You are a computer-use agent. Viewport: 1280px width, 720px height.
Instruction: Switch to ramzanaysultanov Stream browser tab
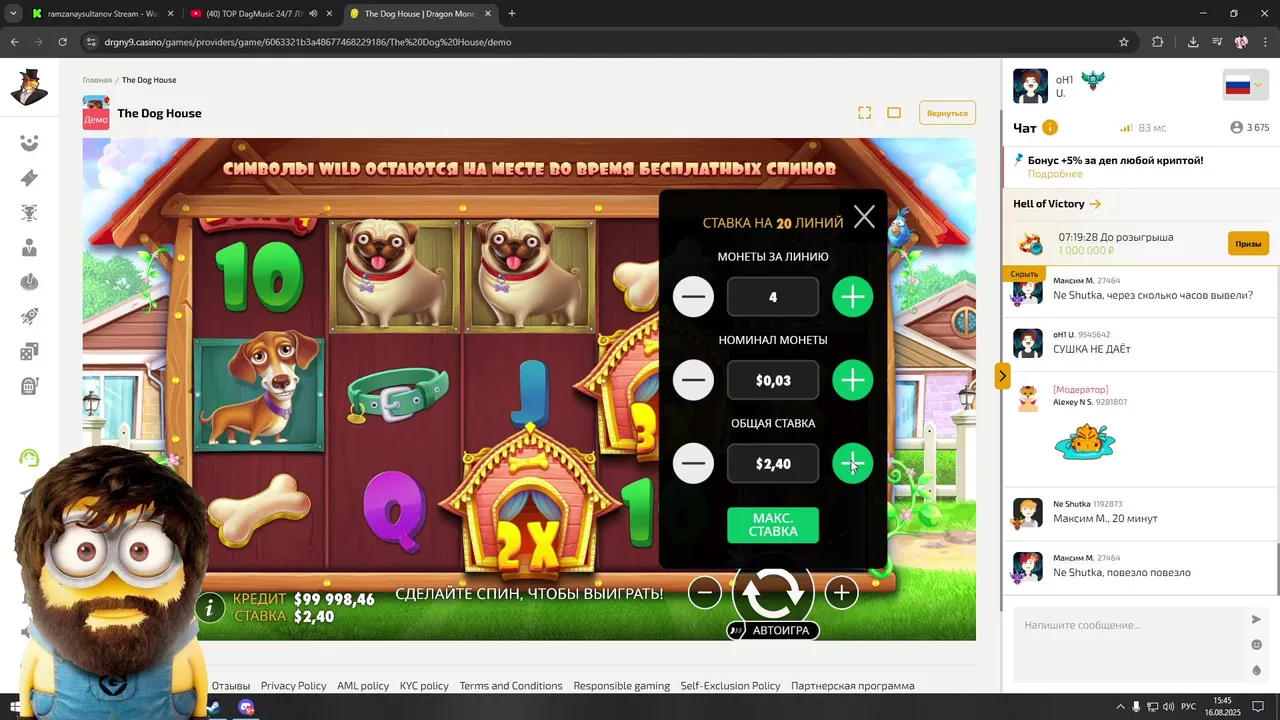point(101,14)
